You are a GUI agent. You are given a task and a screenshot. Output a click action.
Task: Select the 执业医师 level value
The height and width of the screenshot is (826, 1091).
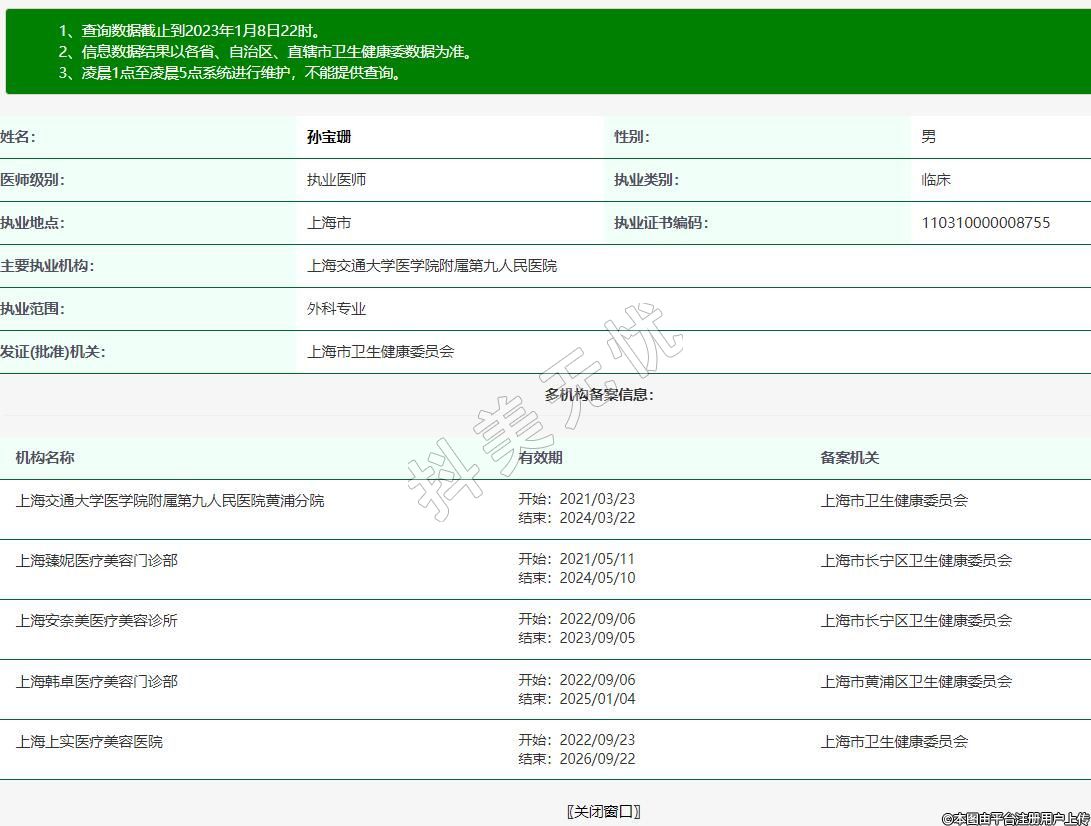(x=336, y=180)
